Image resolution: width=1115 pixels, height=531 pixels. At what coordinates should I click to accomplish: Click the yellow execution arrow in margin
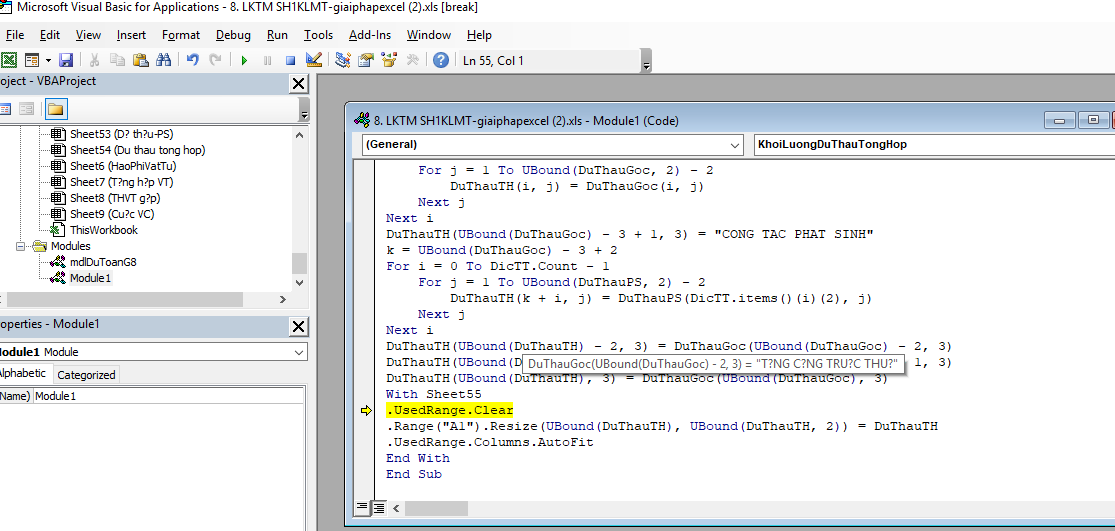(x=366, y=411)
